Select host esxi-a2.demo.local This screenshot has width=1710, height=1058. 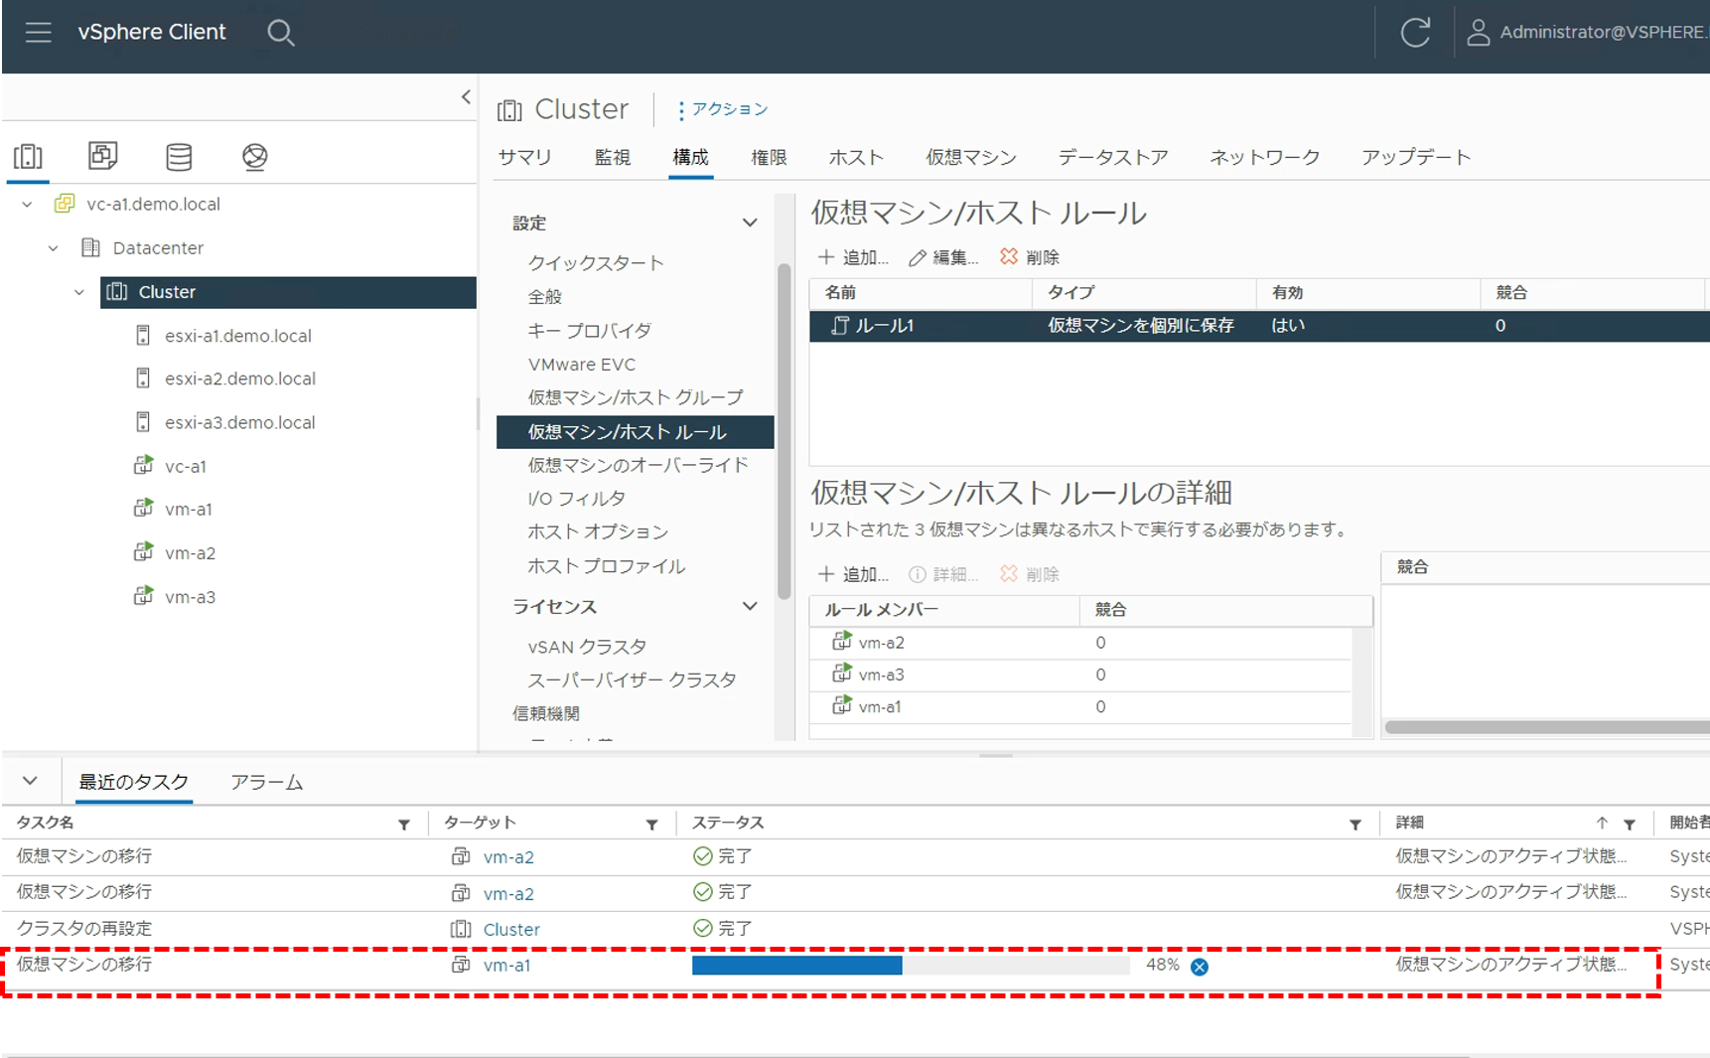pos(240,379)
